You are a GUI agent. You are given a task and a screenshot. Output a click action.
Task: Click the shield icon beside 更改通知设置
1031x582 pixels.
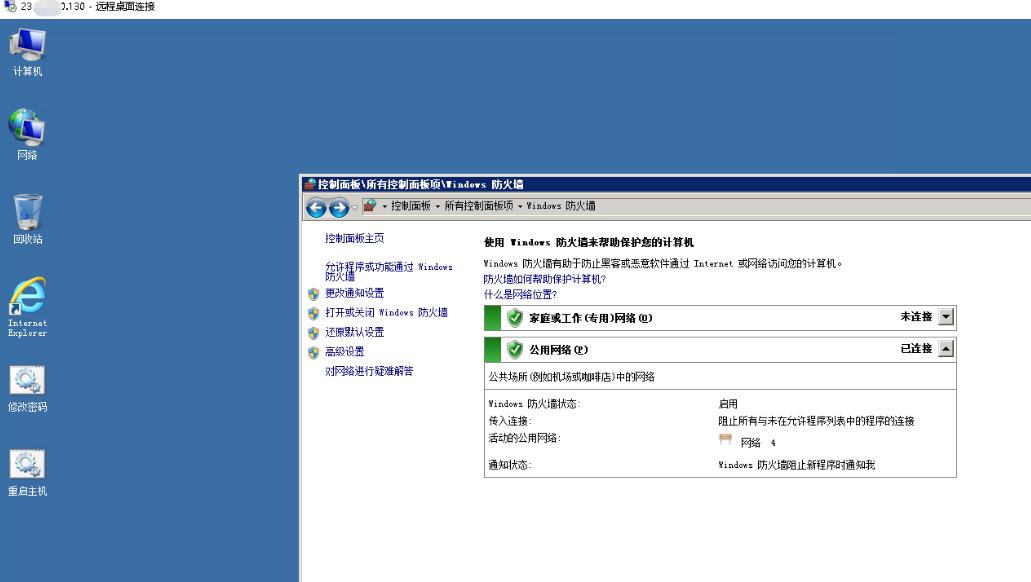click(314, 294)
